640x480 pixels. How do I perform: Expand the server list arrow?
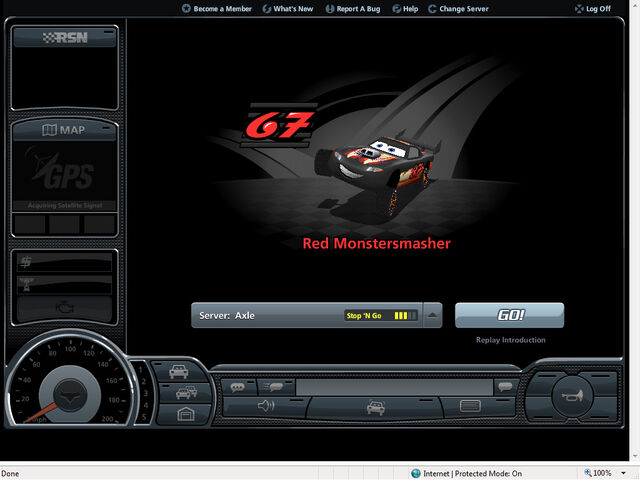point(433,315)
